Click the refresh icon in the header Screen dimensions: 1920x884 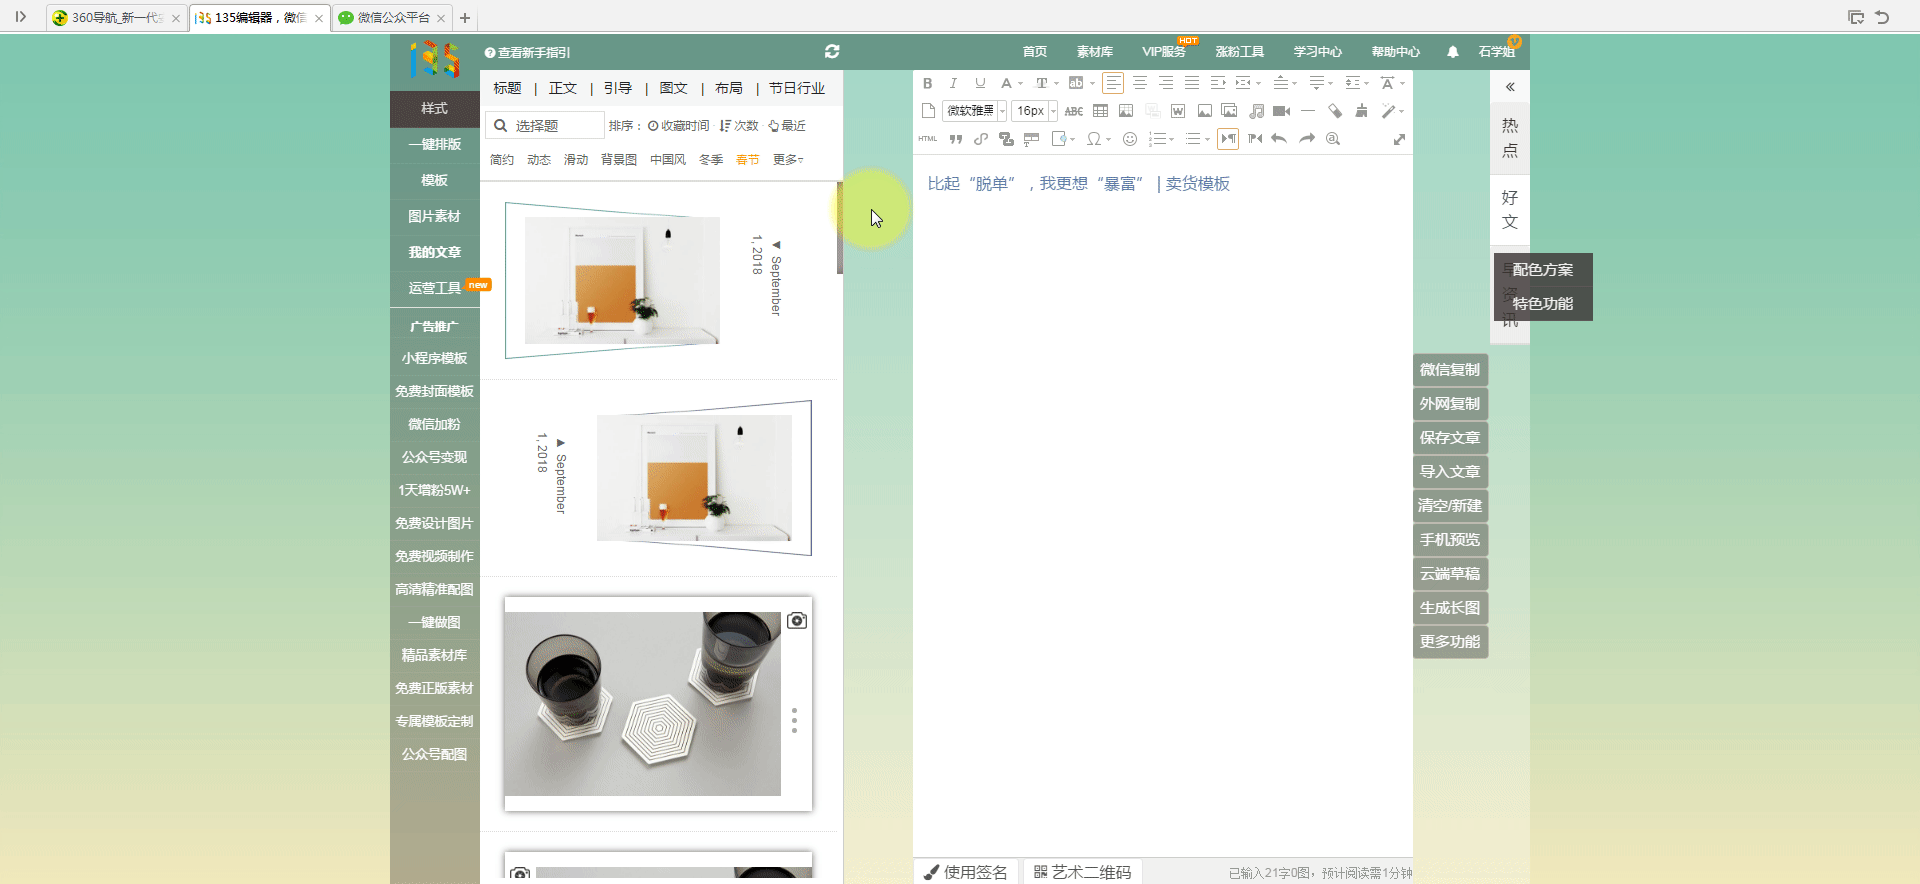tap(832, 51)
